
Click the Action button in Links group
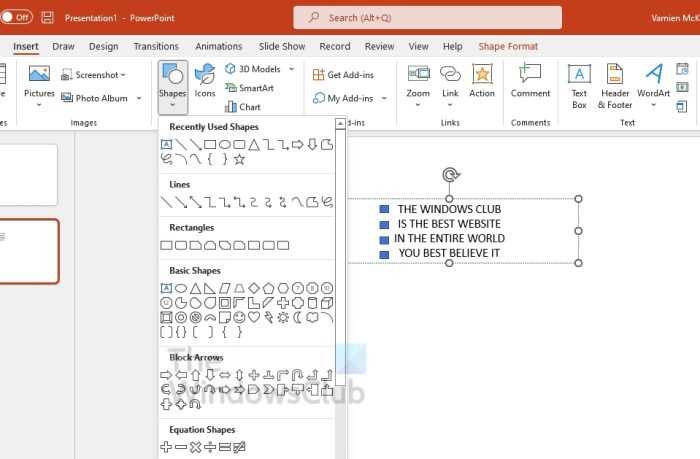[x=482, y=80]
